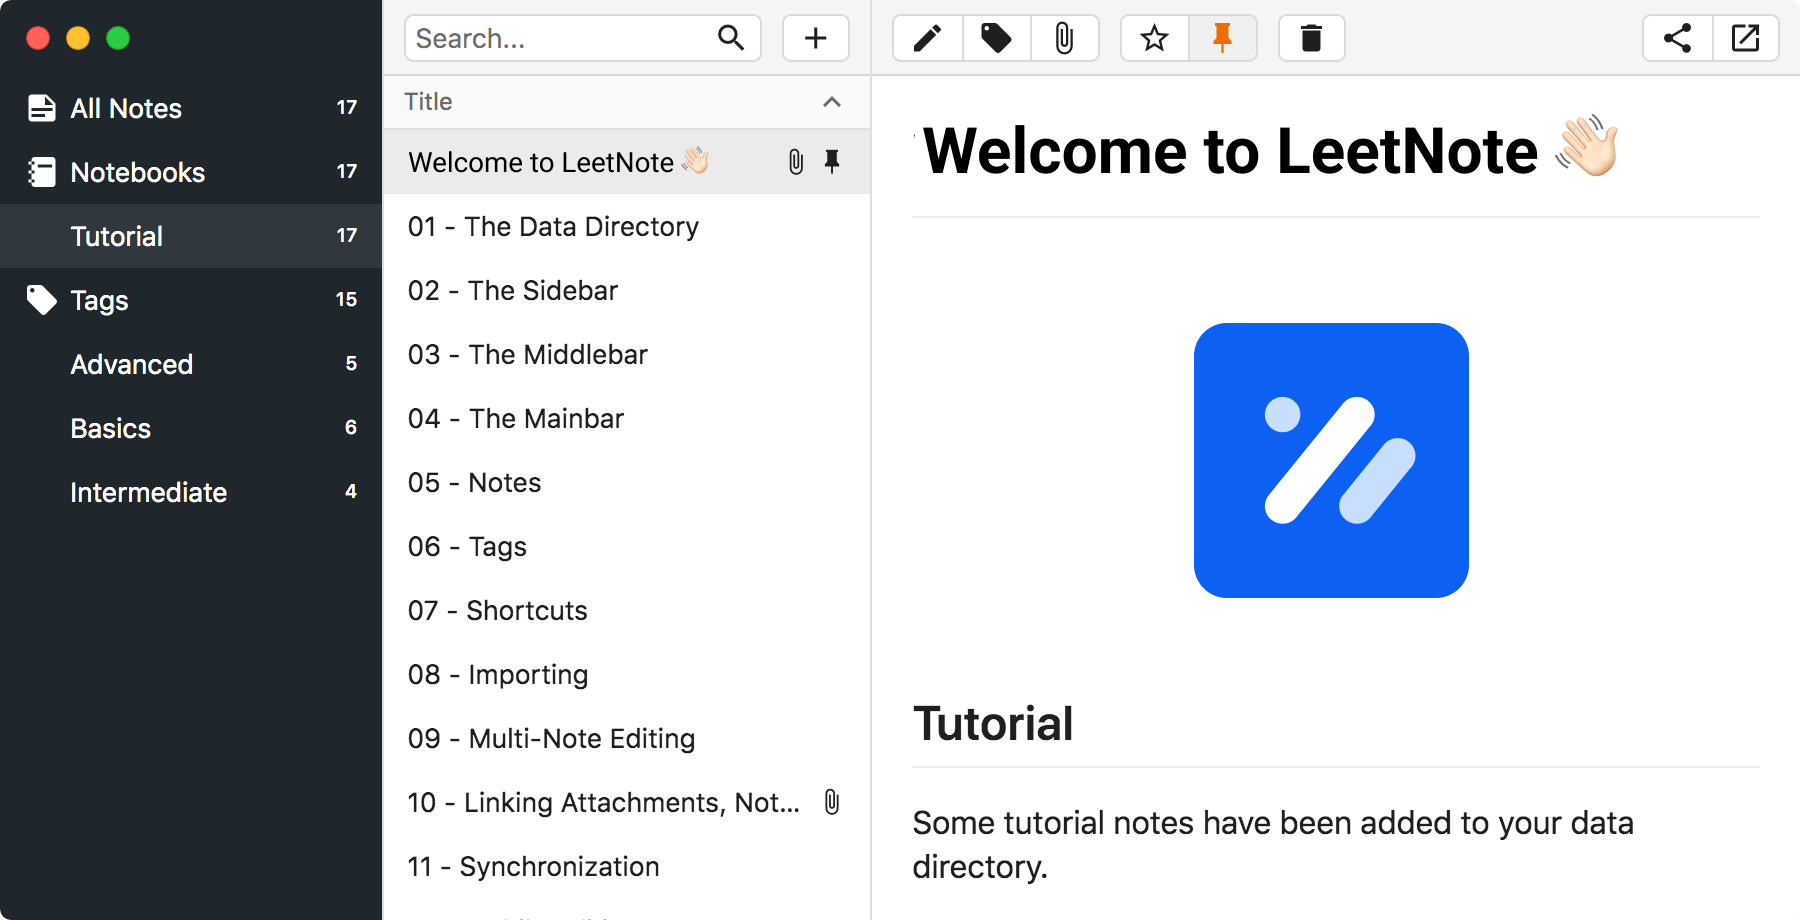
Task: Open note '07 - Shortcuts'
Action: click(498, 610)
